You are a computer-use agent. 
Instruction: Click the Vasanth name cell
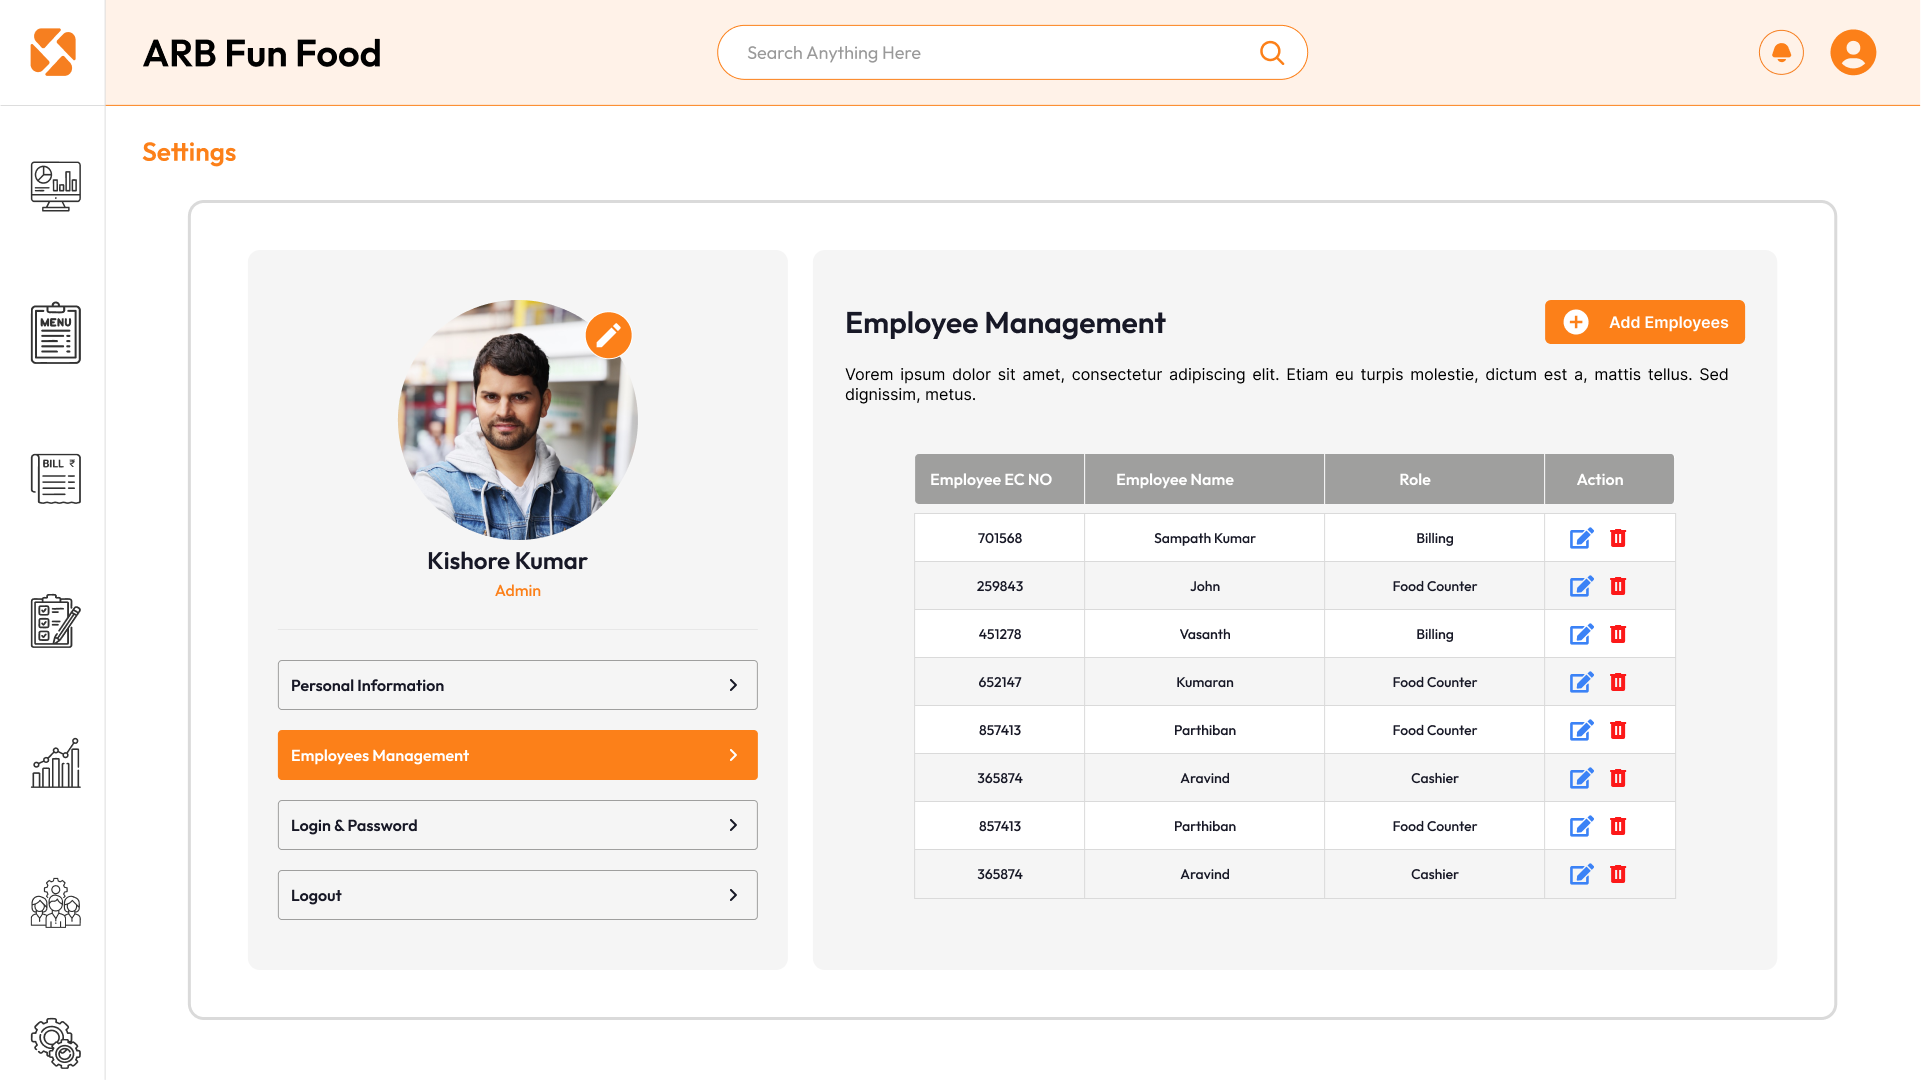pyautogui.click(x=1204, y=634)
